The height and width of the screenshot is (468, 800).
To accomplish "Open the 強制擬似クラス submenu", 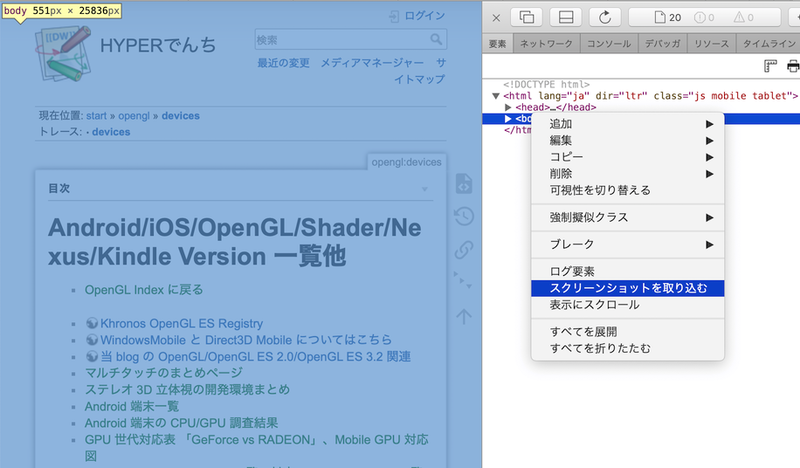I will pyautogui.click(x=628, y=218).
